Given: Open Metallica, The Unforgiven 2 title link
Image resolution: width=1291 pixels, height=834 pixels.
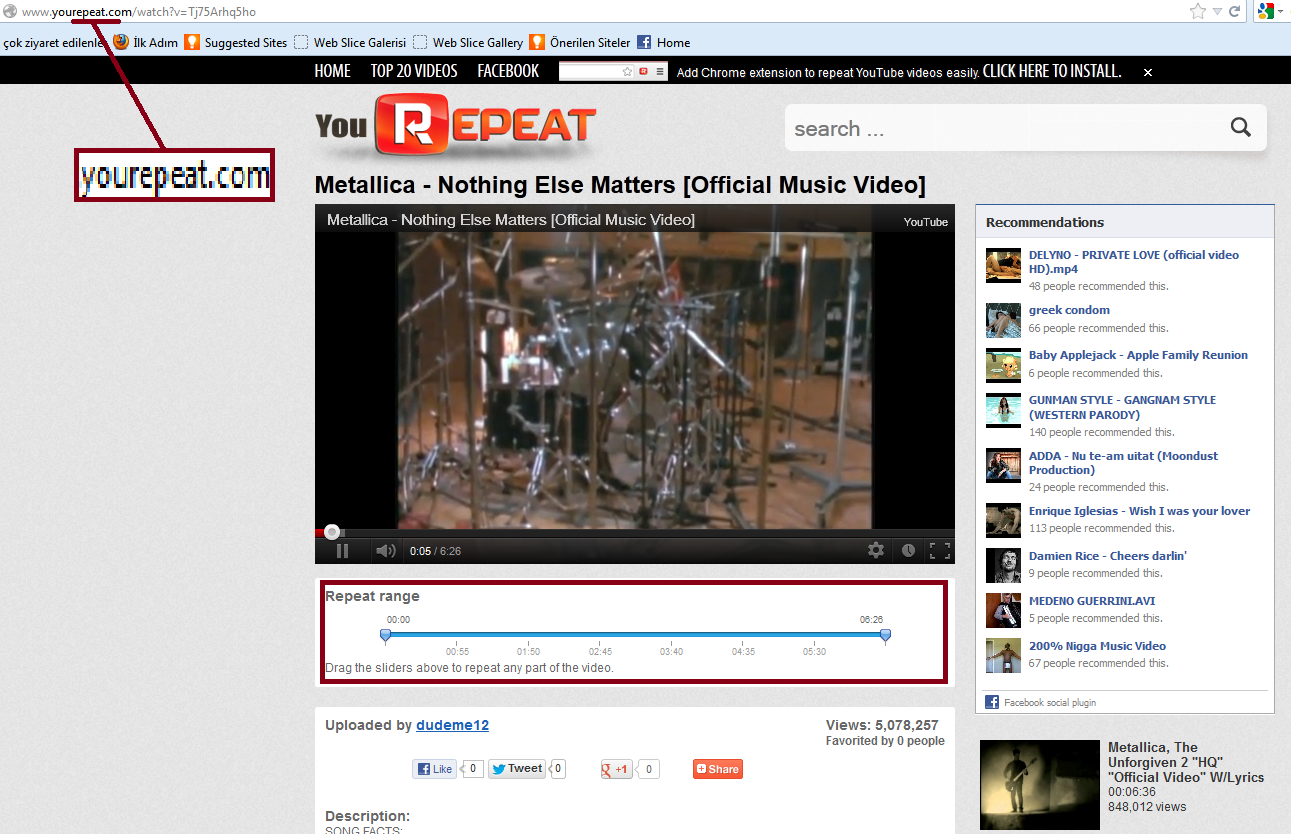Looking at the screenshot, I should 1186,762.
